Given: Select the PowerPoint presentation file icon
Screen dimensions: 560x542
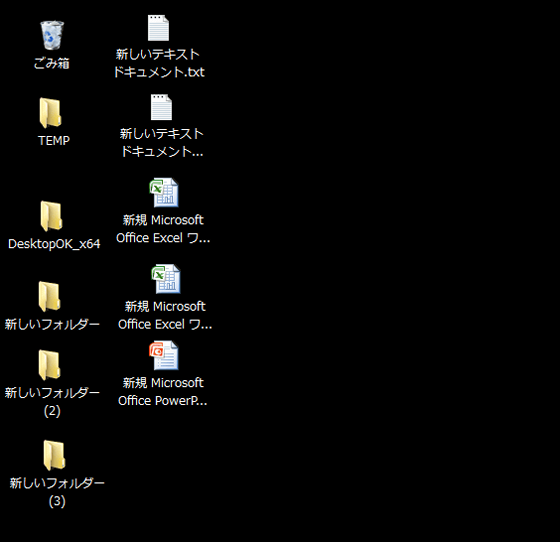Looking at the screenshot, I should click(164, 355).
